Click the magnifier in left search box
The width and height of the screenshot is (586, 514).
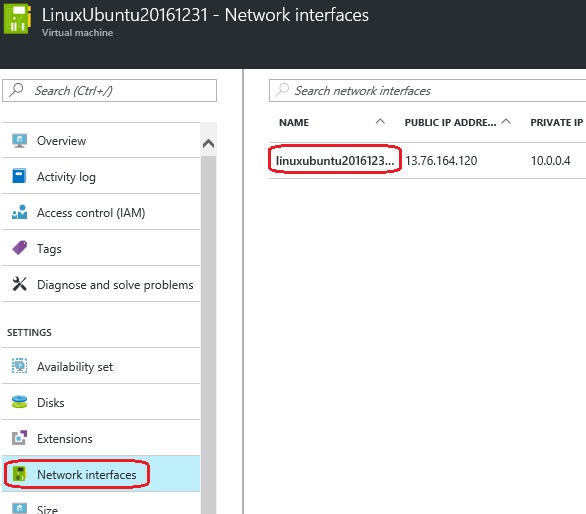click(16, 90)
